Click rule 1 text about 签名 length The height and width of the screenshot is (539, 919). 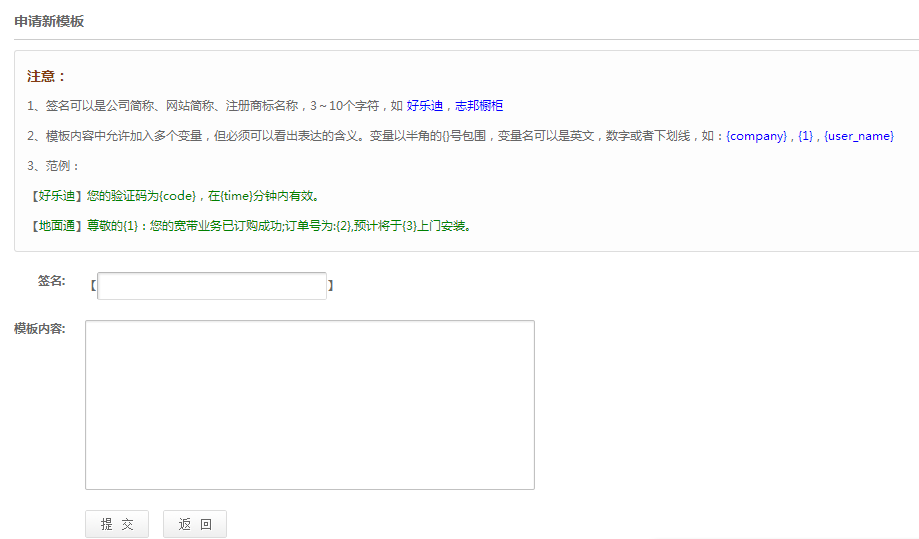[265, 105]
